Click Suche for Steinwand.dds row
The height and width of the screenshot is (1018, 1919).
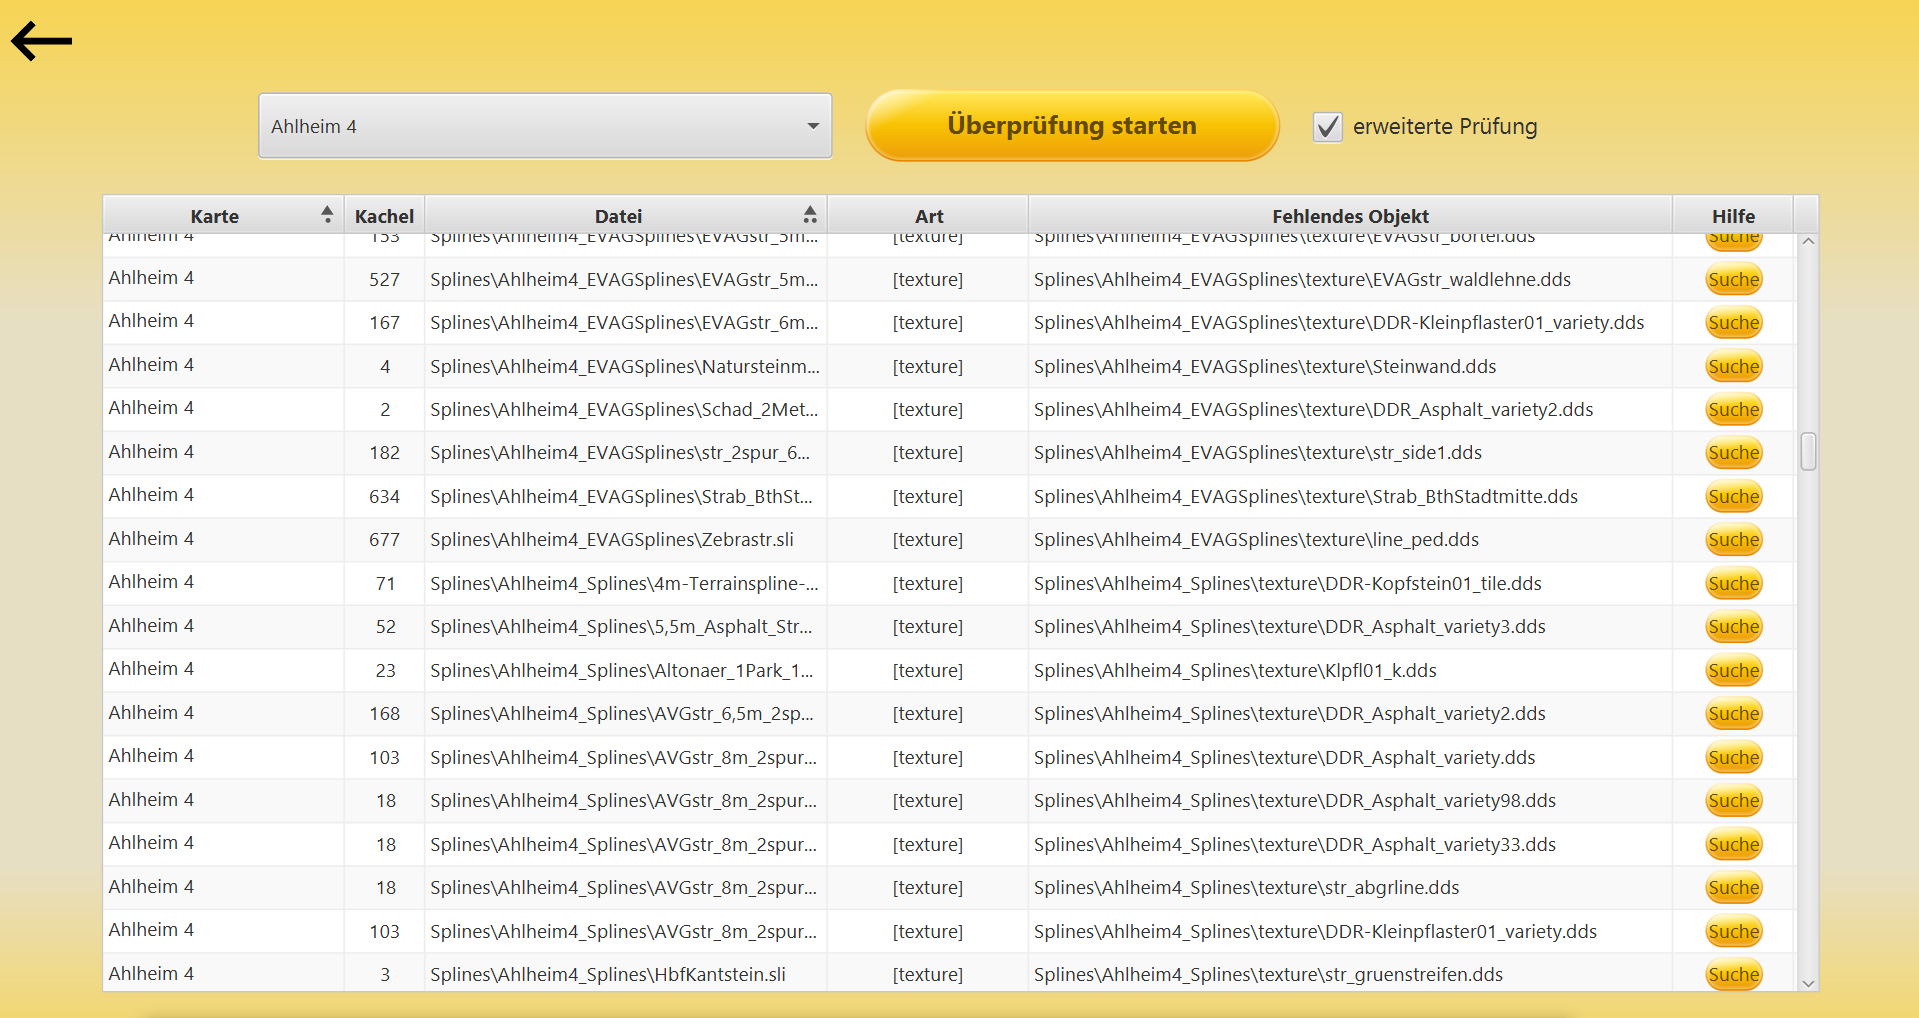pos(1733,367)
